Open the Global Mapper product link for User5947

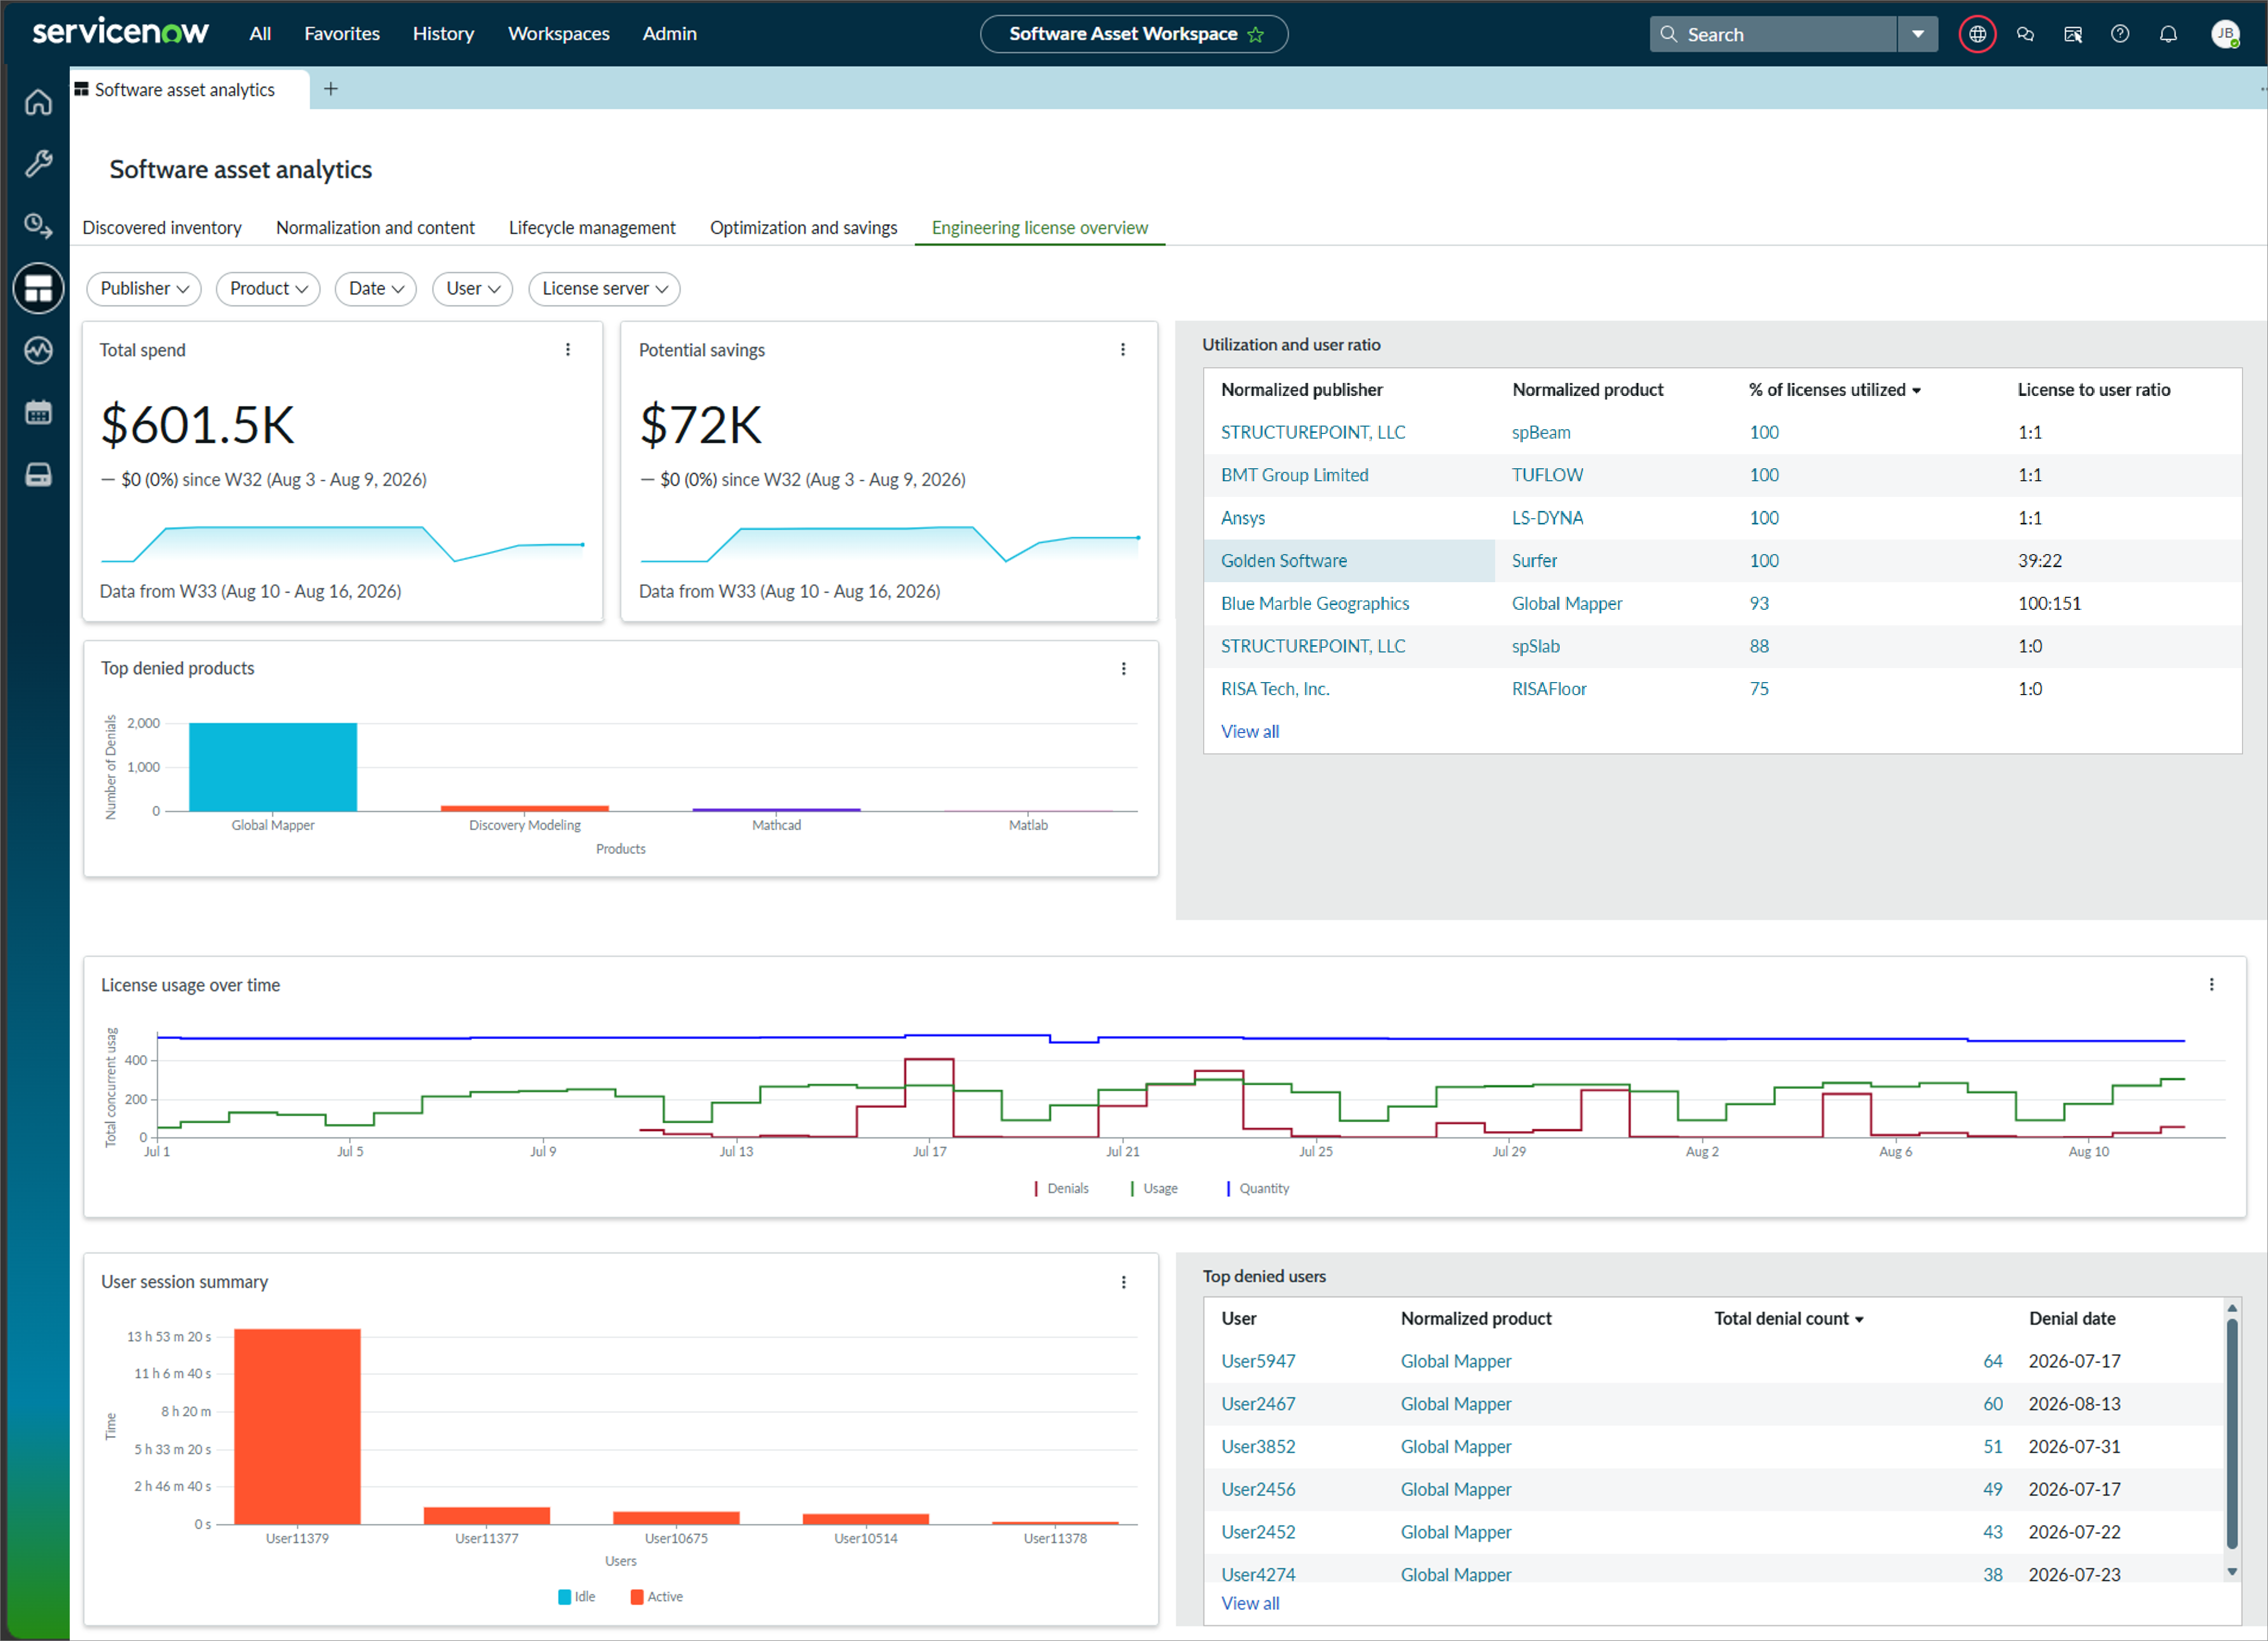click(x=1455, y=1361)
